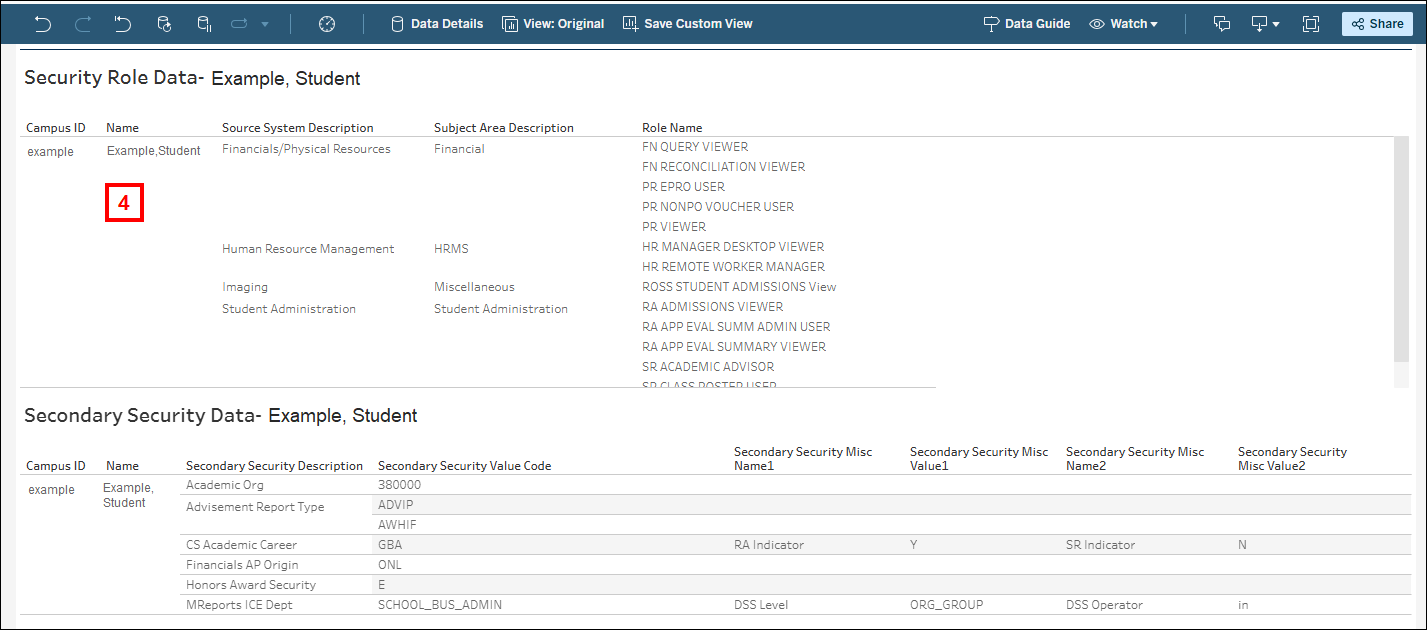Click the gauge icon in toolbar
Viewport: 1427px width, 630px height.
[x=327, y=24]
